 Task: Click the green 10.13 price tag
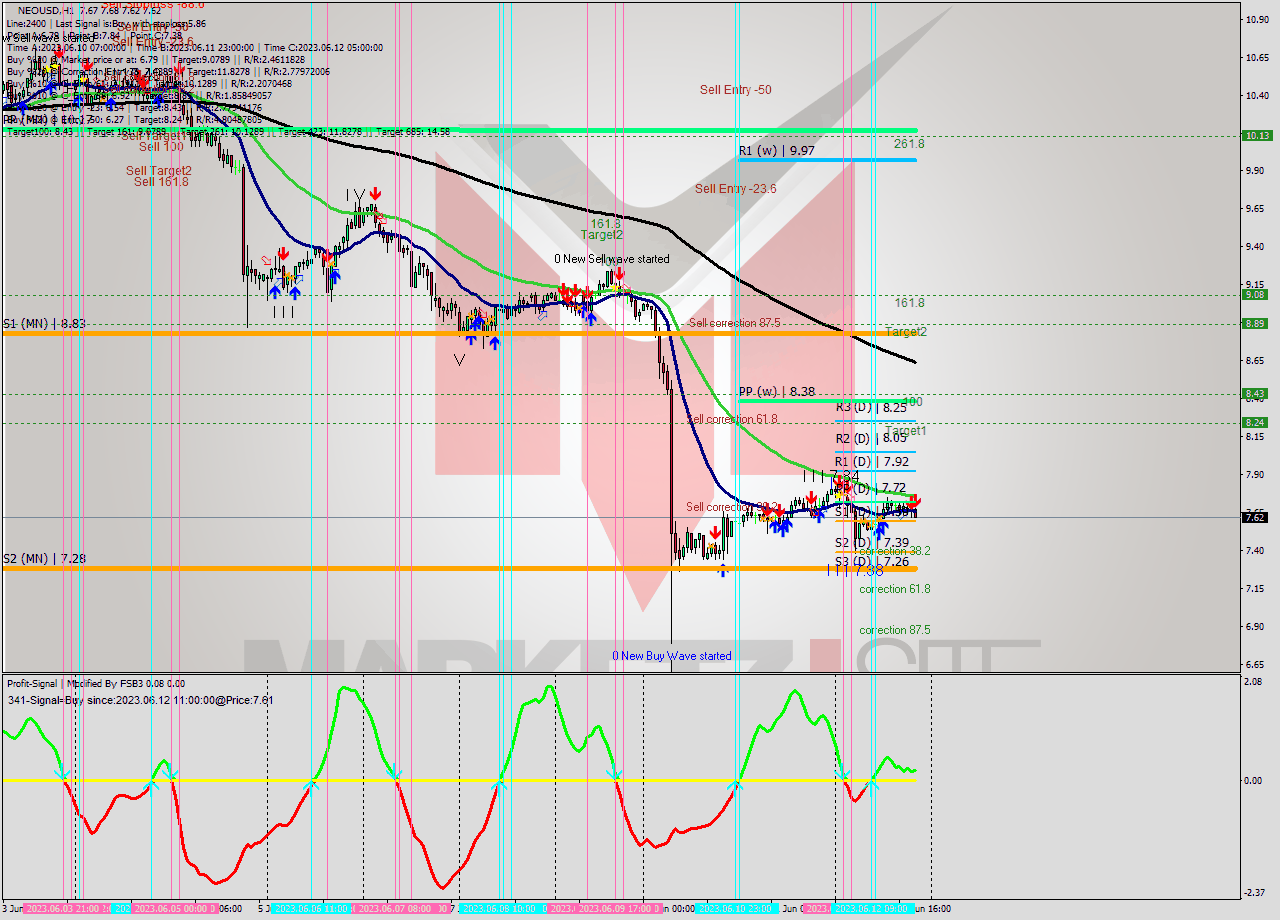tap(1256, 136)
